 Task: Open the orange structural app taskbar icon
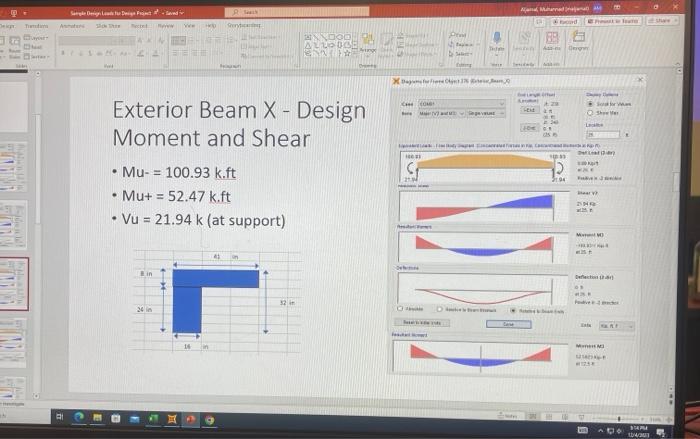(x=172, y=419)
